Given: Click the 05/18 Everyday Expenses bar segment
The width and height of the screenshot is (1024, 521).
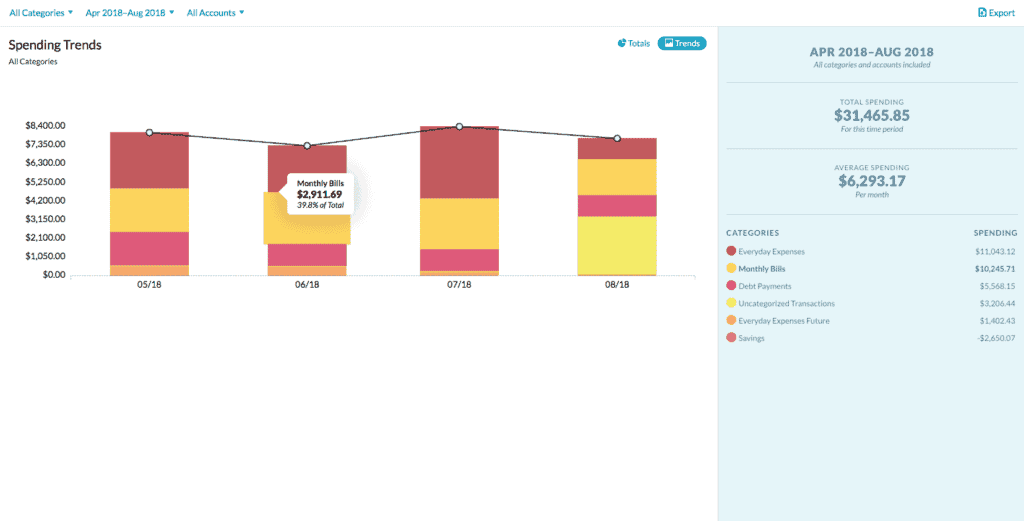Looking at the screenshot, I should coord(150,161).
